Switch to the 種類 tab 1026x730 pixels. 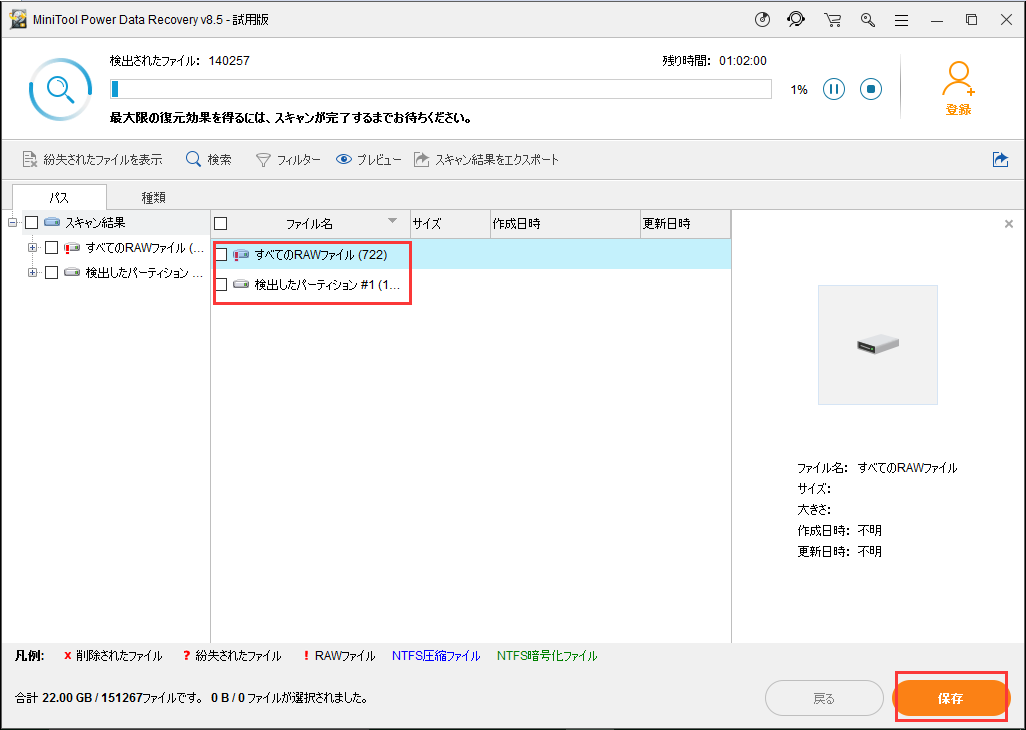(x=153, y=197)
